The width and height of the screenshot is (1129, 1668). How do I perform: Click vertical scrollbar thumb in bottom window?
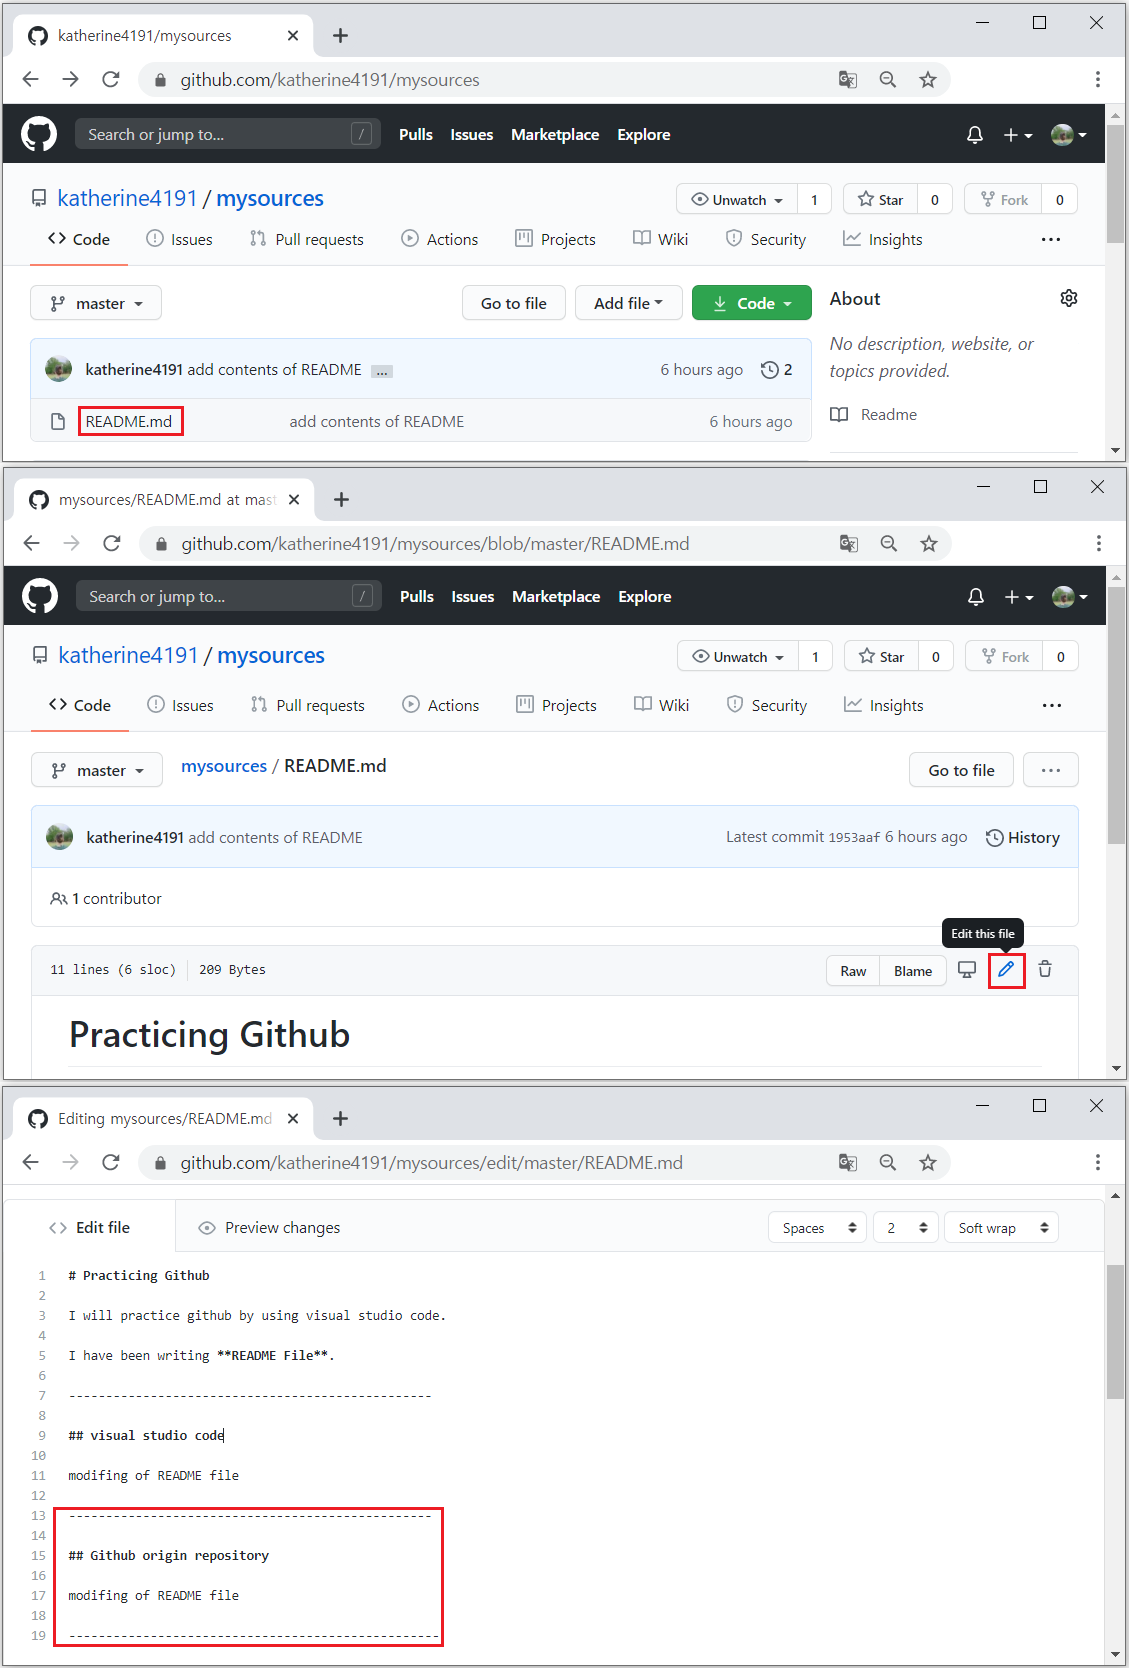click(1115, 1332)
